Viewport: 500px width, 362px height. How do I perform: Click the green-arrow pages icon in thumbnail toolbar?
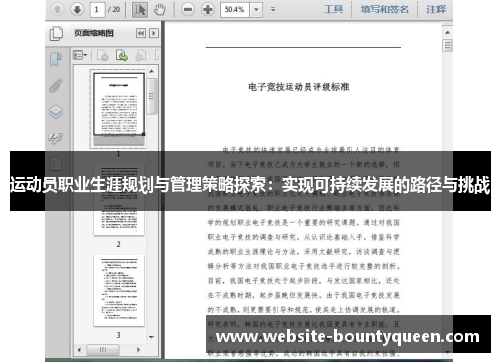click(x=122, y=55)
